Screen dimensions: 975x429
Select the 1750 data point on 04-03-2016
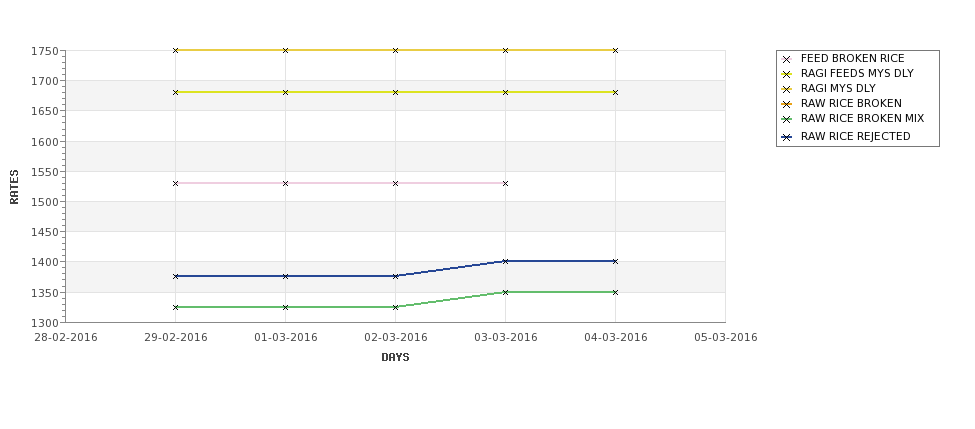[615, 50]
